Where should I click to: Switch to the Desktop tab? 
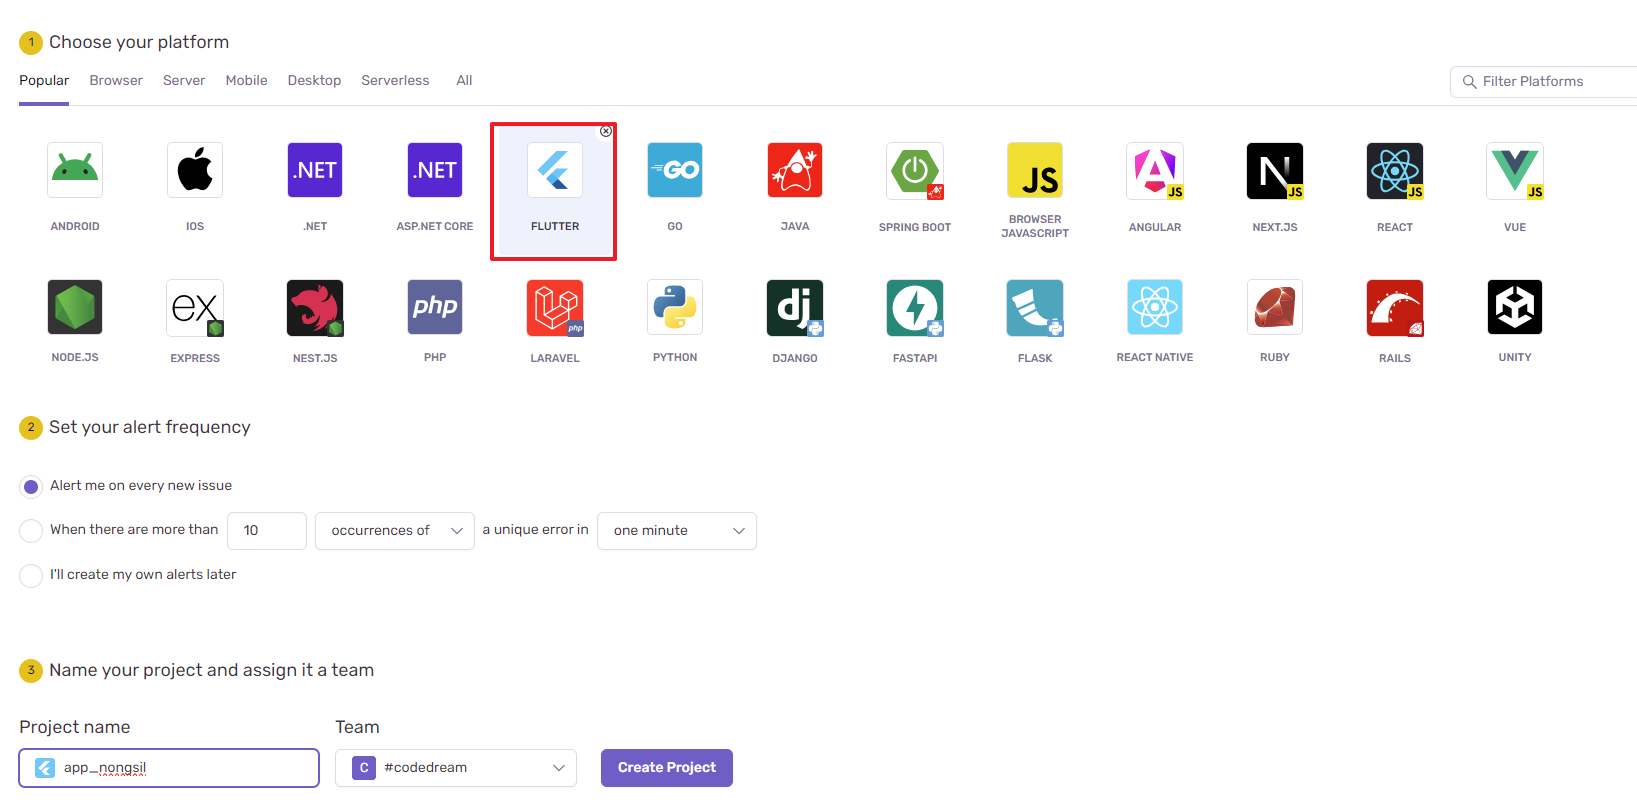314,81
